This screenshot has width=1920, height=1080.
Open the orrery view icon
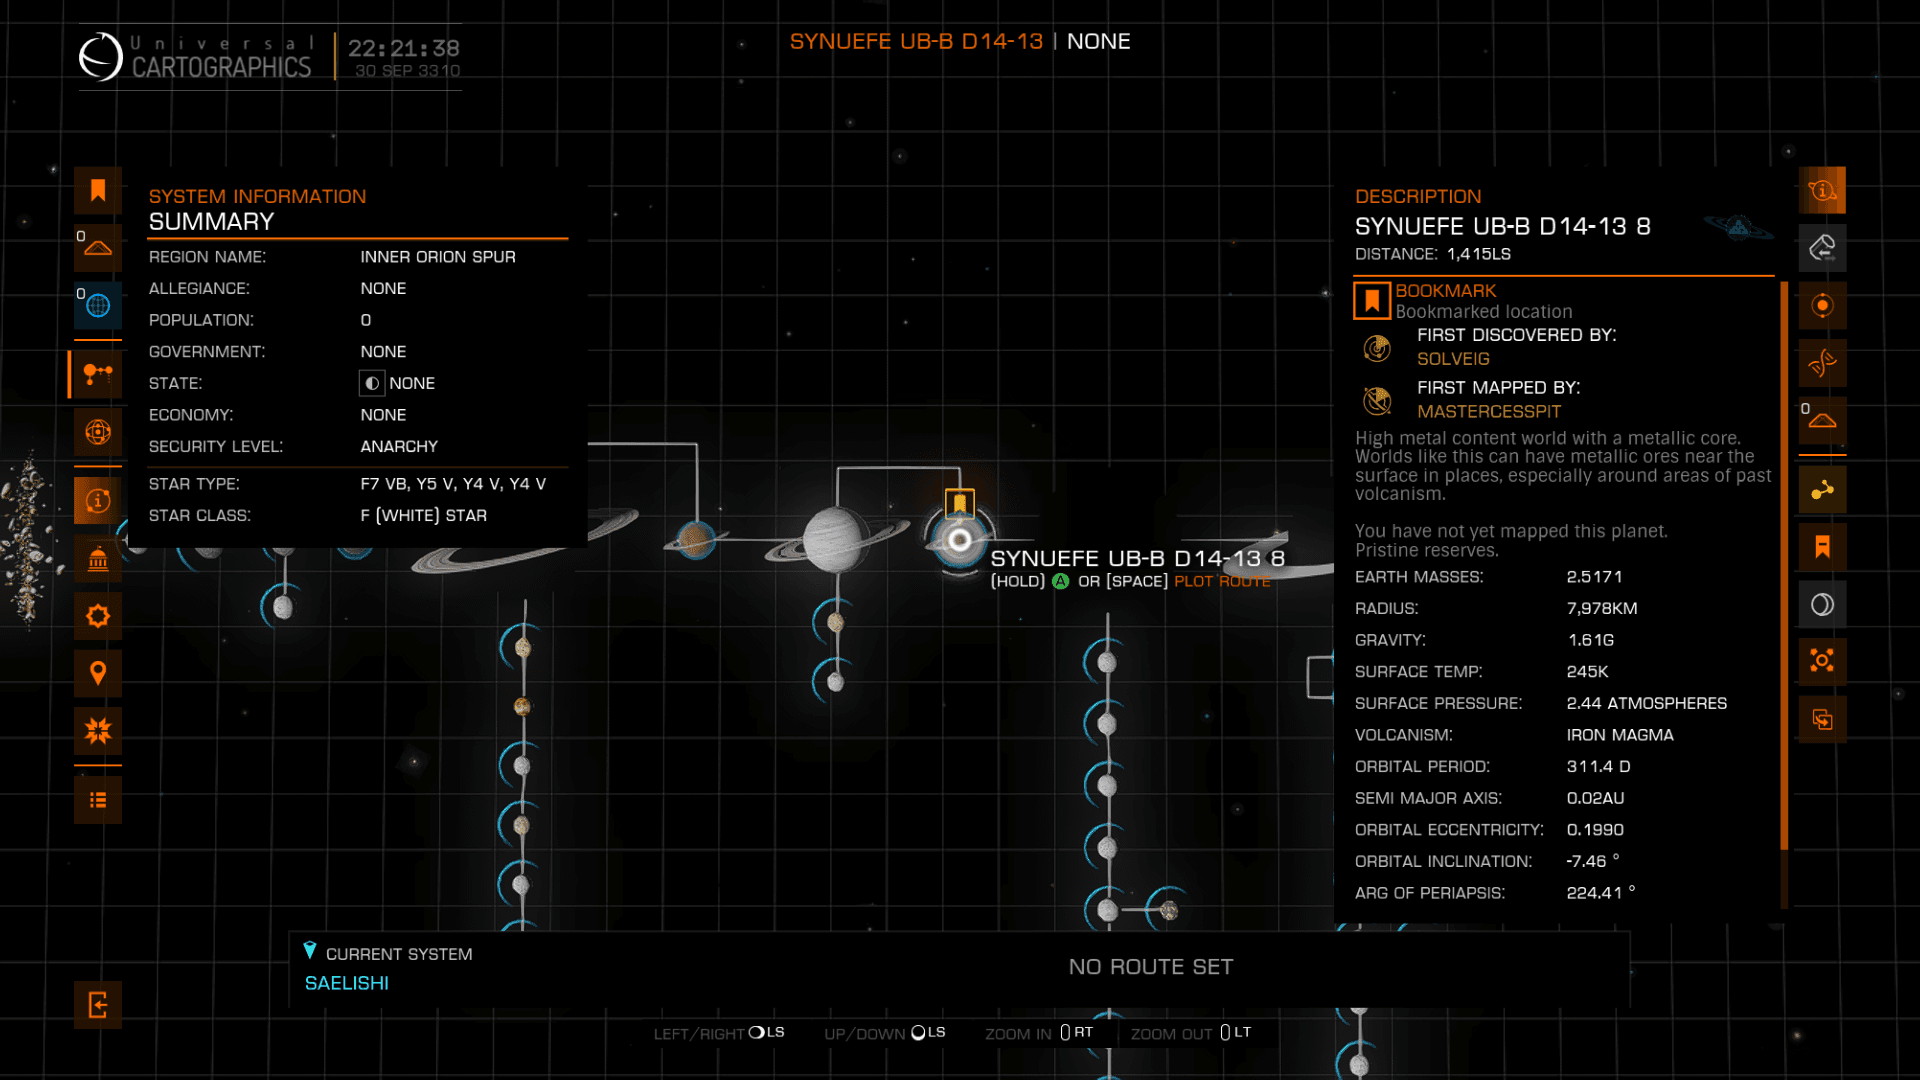point(98,432)
